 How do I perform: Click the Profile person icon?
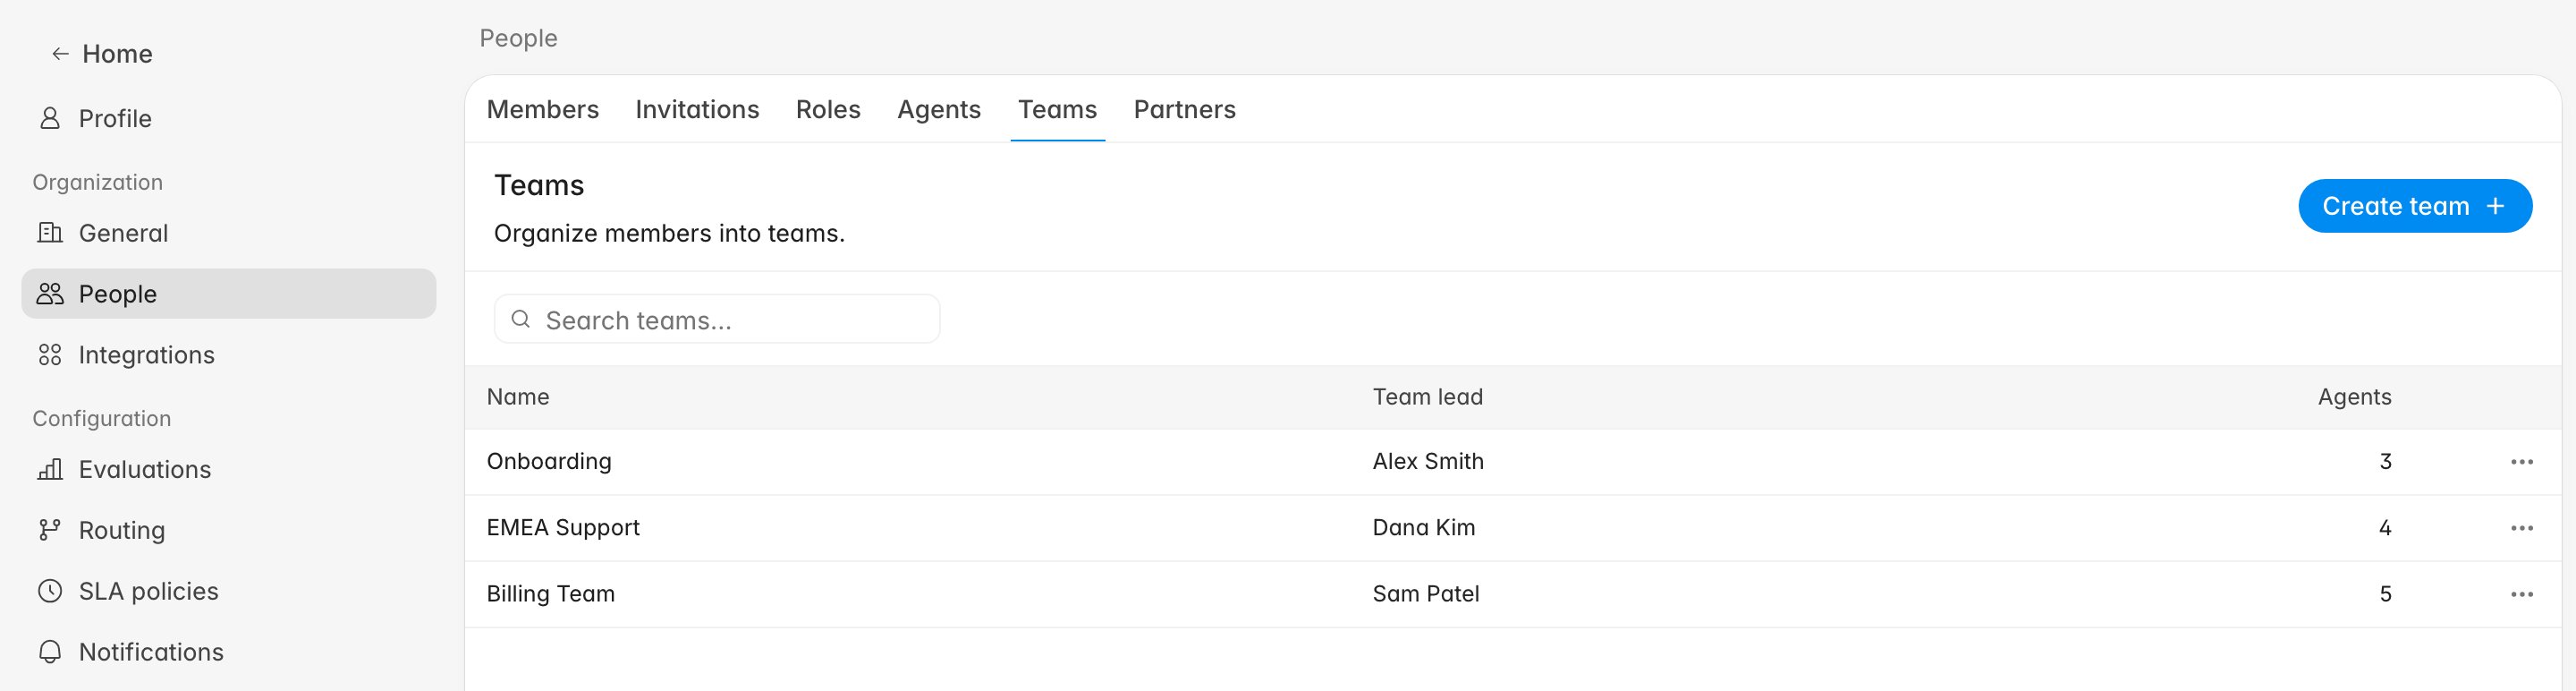pos(49,119)
